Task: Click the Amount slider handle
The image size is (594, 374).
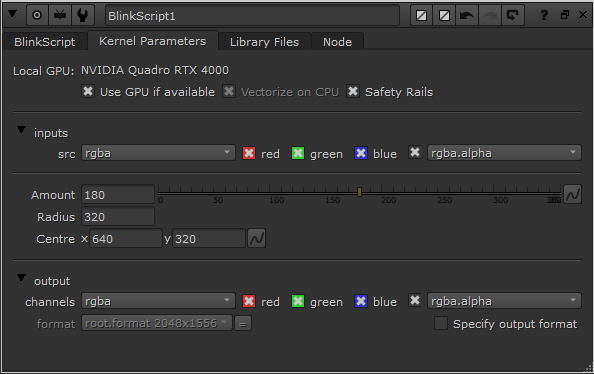Action: 360,192
